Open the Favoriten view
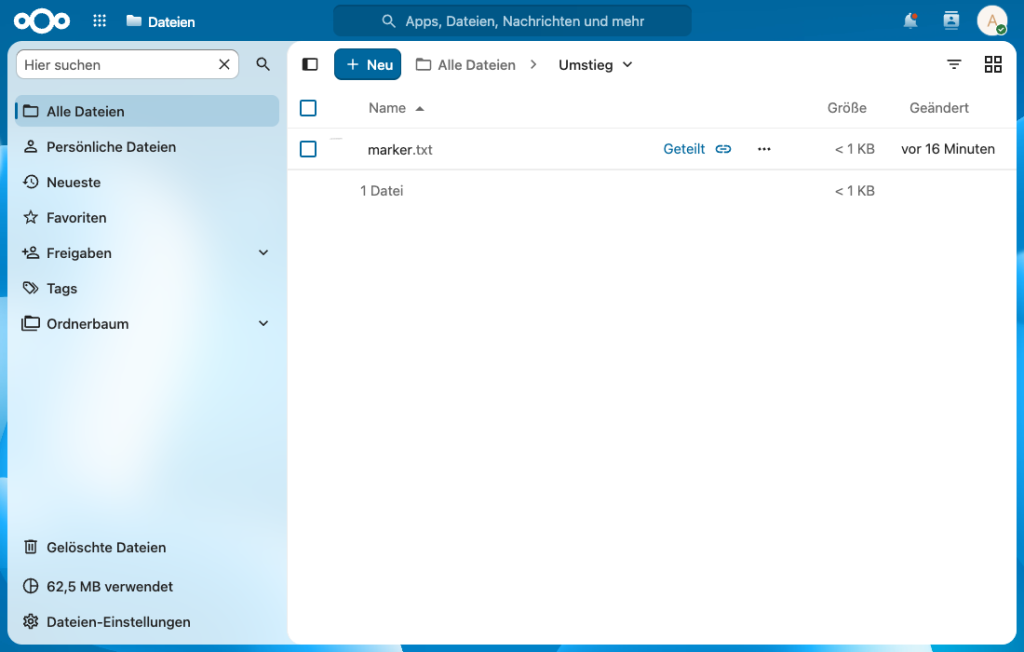 coord(148,217)
